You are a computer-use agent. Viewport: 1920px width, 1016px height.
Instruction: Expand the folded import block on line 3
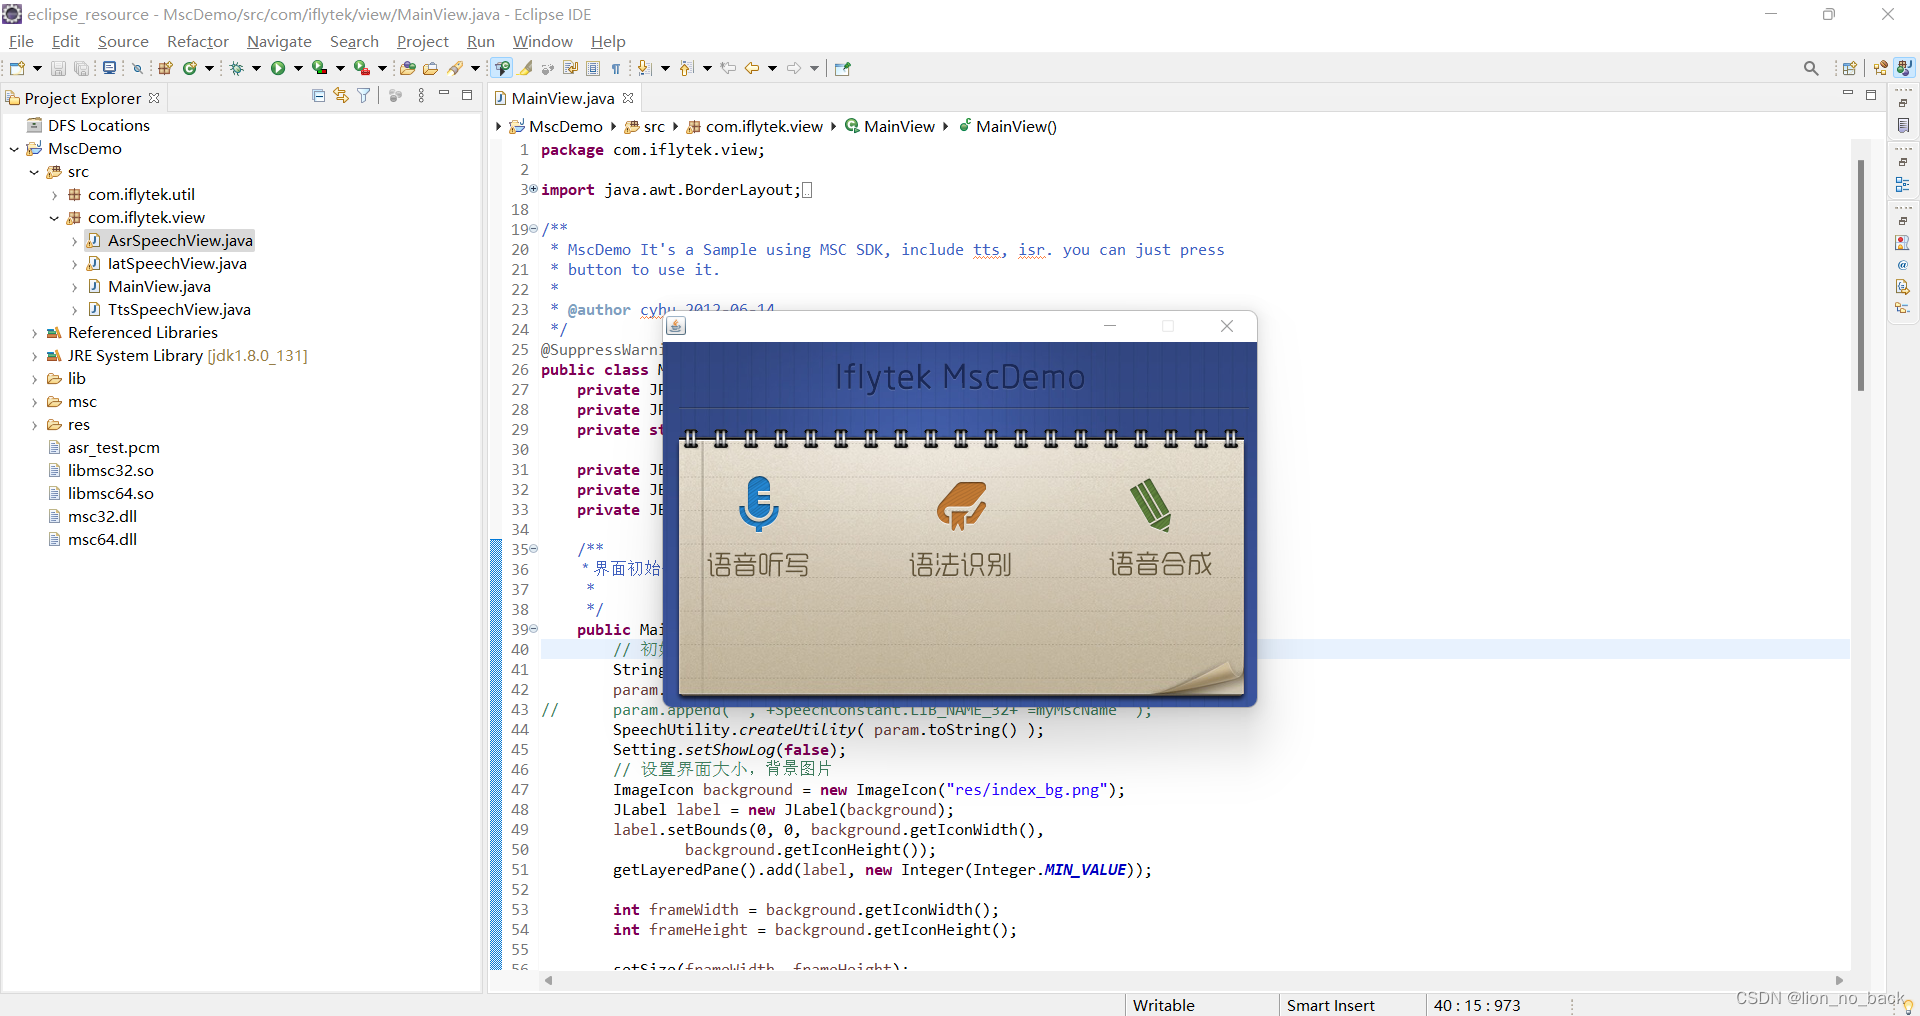(x=533, y=189)
